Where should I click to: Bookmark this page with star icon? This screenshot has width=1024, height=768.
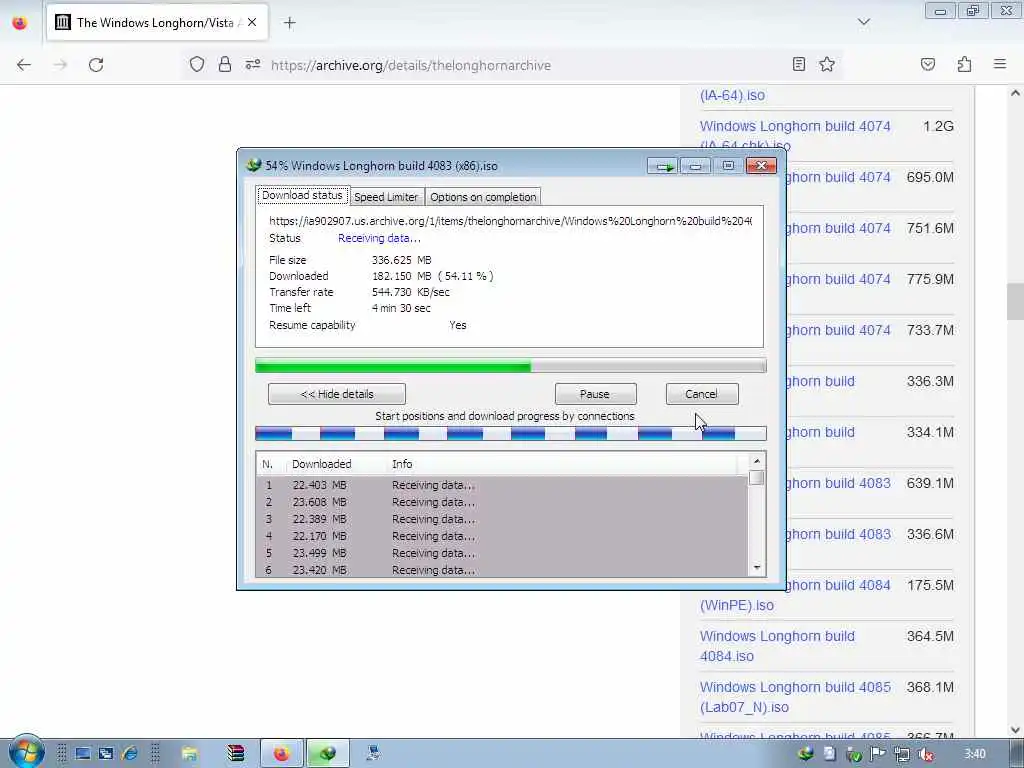(x=827, y=64)
